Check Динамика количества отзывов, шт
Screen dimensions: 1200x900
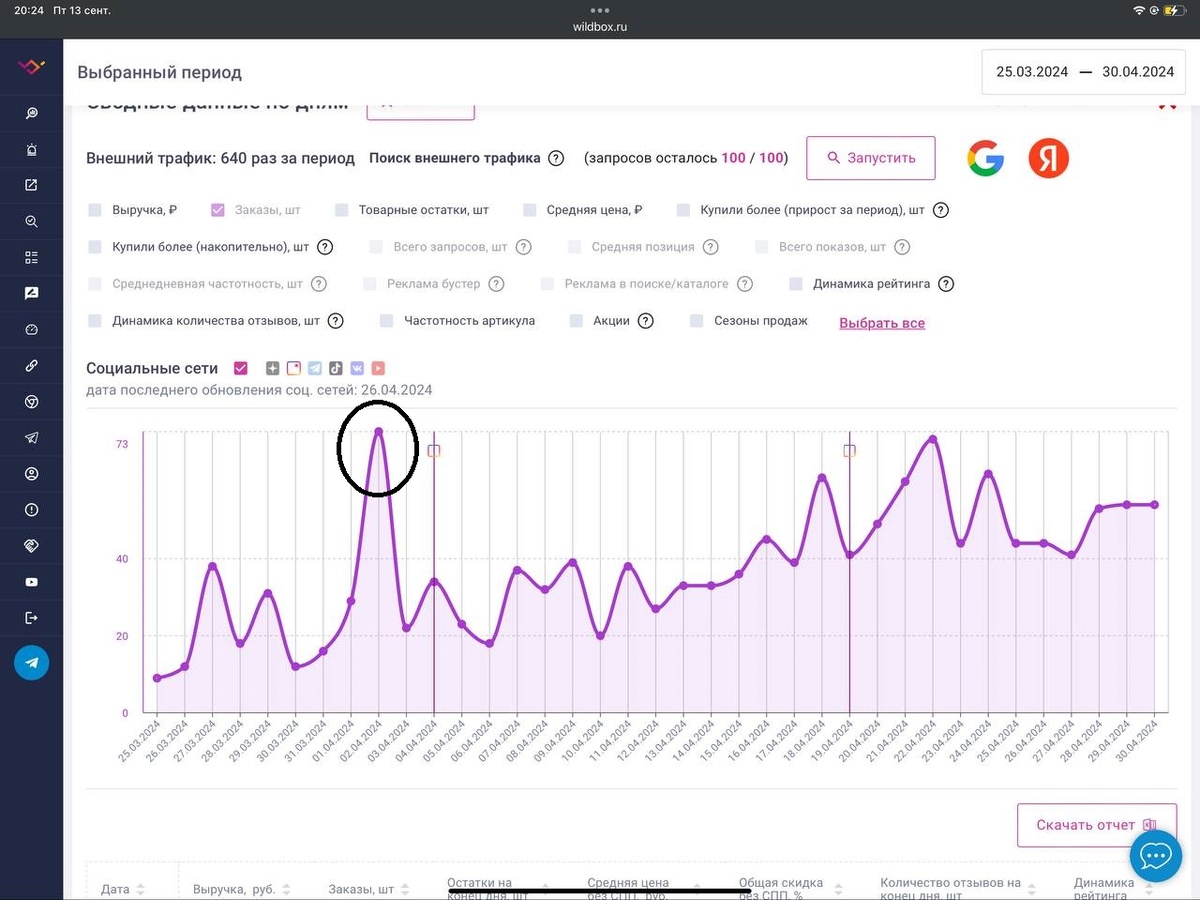(x=95, y=321)
